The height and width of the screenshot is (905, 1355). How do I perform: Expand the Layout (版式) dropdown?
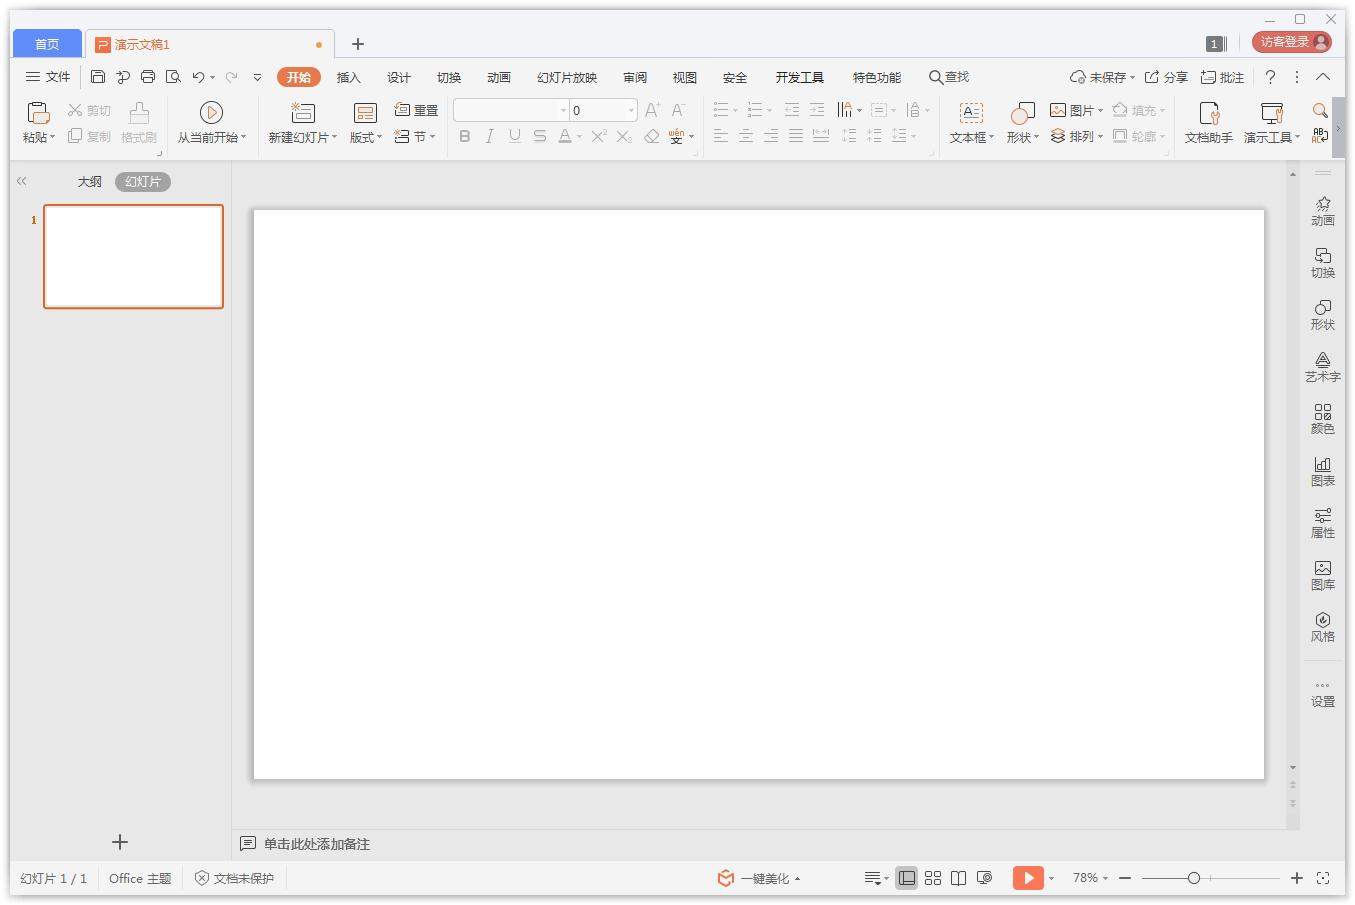tap(366, 137)
